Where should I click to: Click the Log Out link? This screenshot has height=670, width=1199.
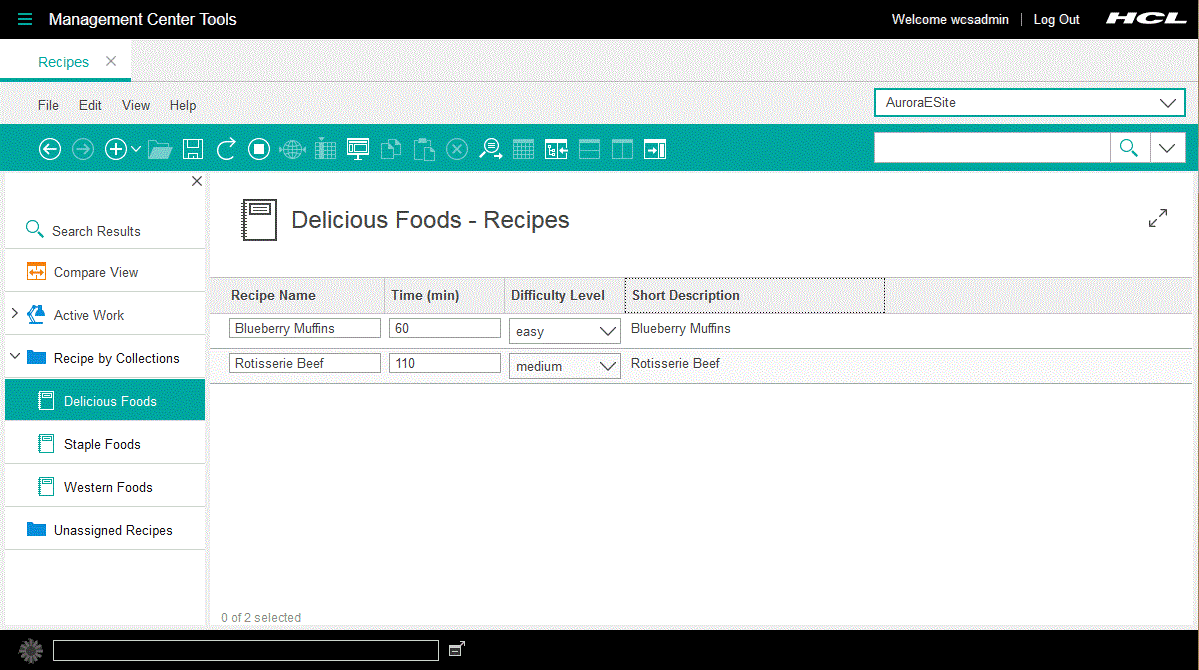(x=1056, y=19)
